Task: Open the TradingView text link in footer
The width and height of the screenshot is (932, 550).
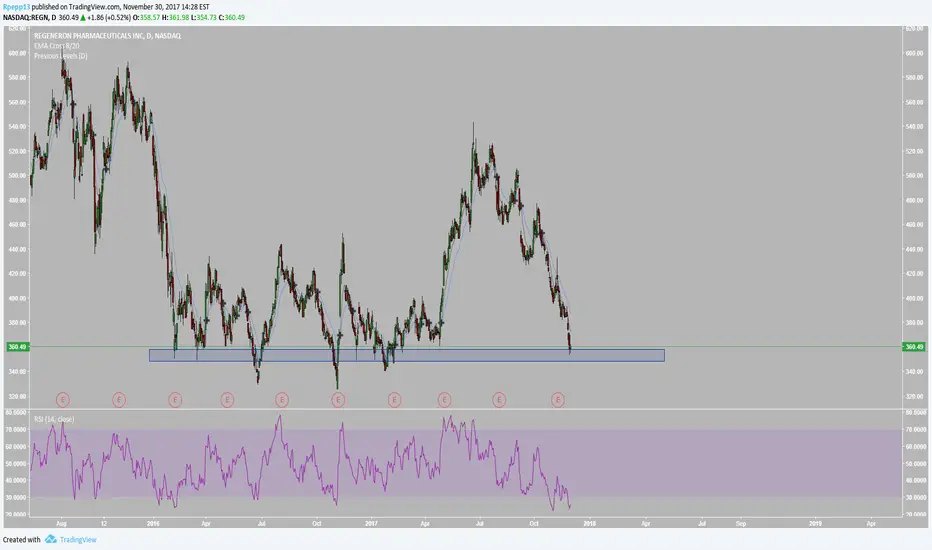Action: point(78,540)
